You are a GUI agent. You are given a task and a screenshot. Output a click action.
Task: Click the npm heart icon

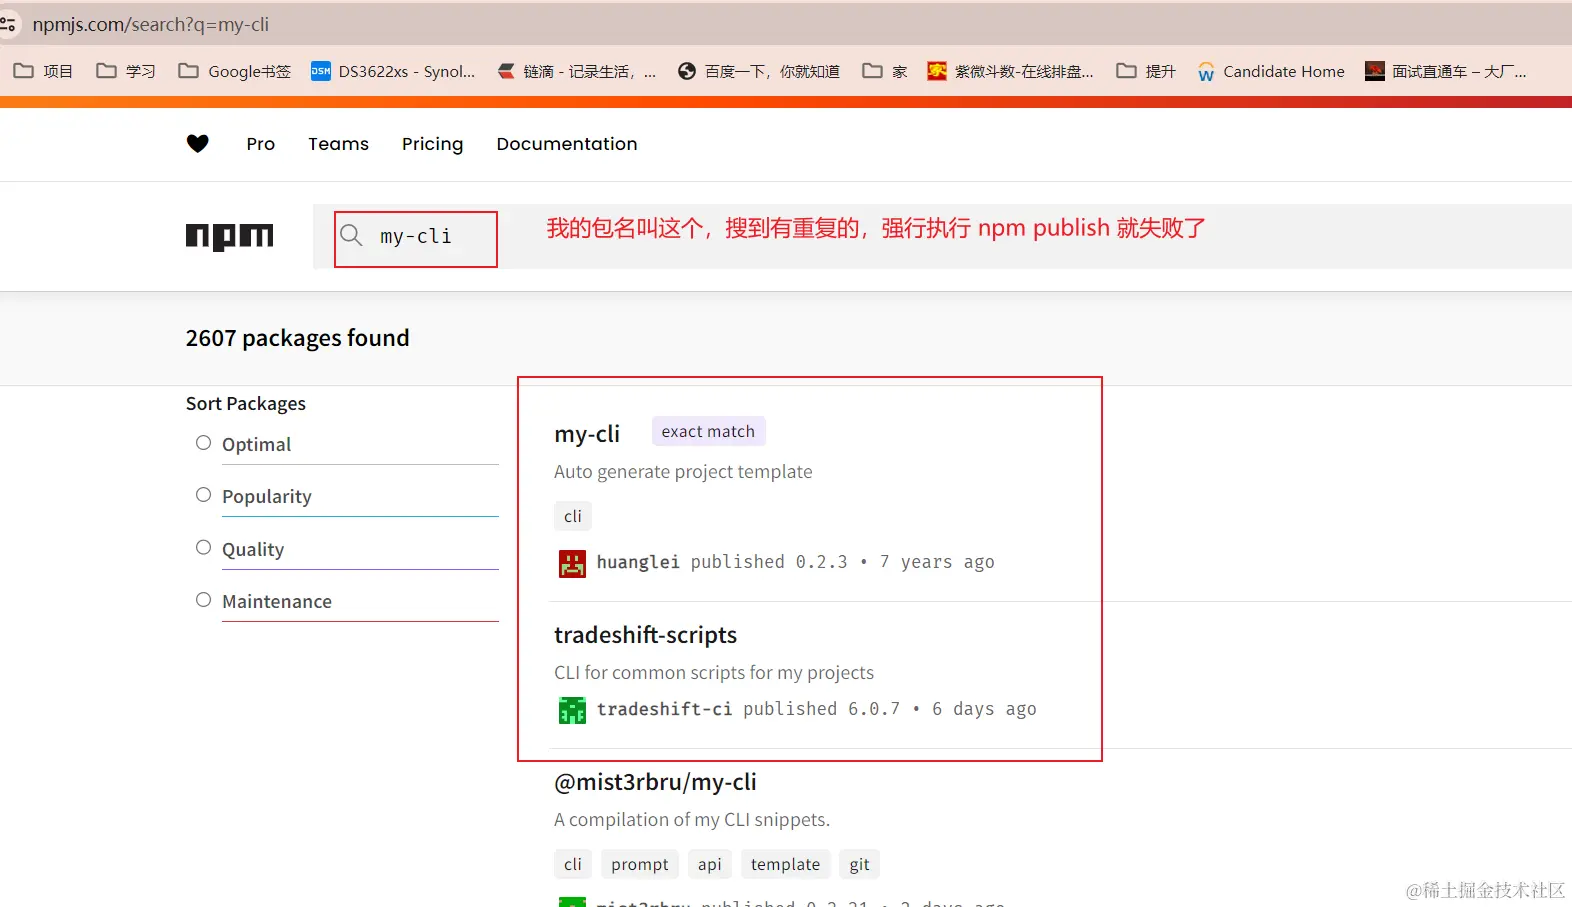(198, 144)
